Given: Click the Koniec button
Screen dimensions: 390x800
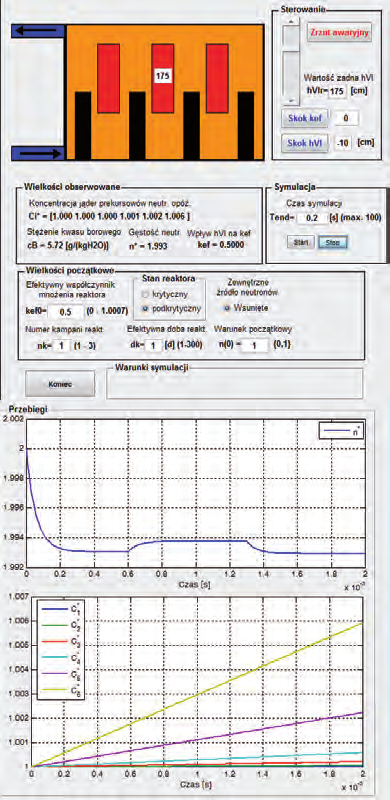Looking at the screenshot, I should (x=60, y=384).
